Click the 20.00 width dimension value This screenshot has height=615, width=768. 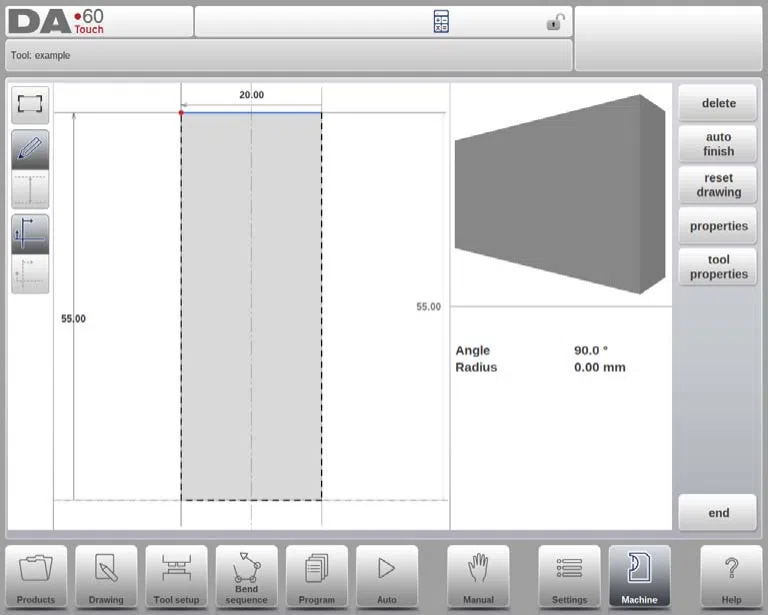click(x=251, y=95)
